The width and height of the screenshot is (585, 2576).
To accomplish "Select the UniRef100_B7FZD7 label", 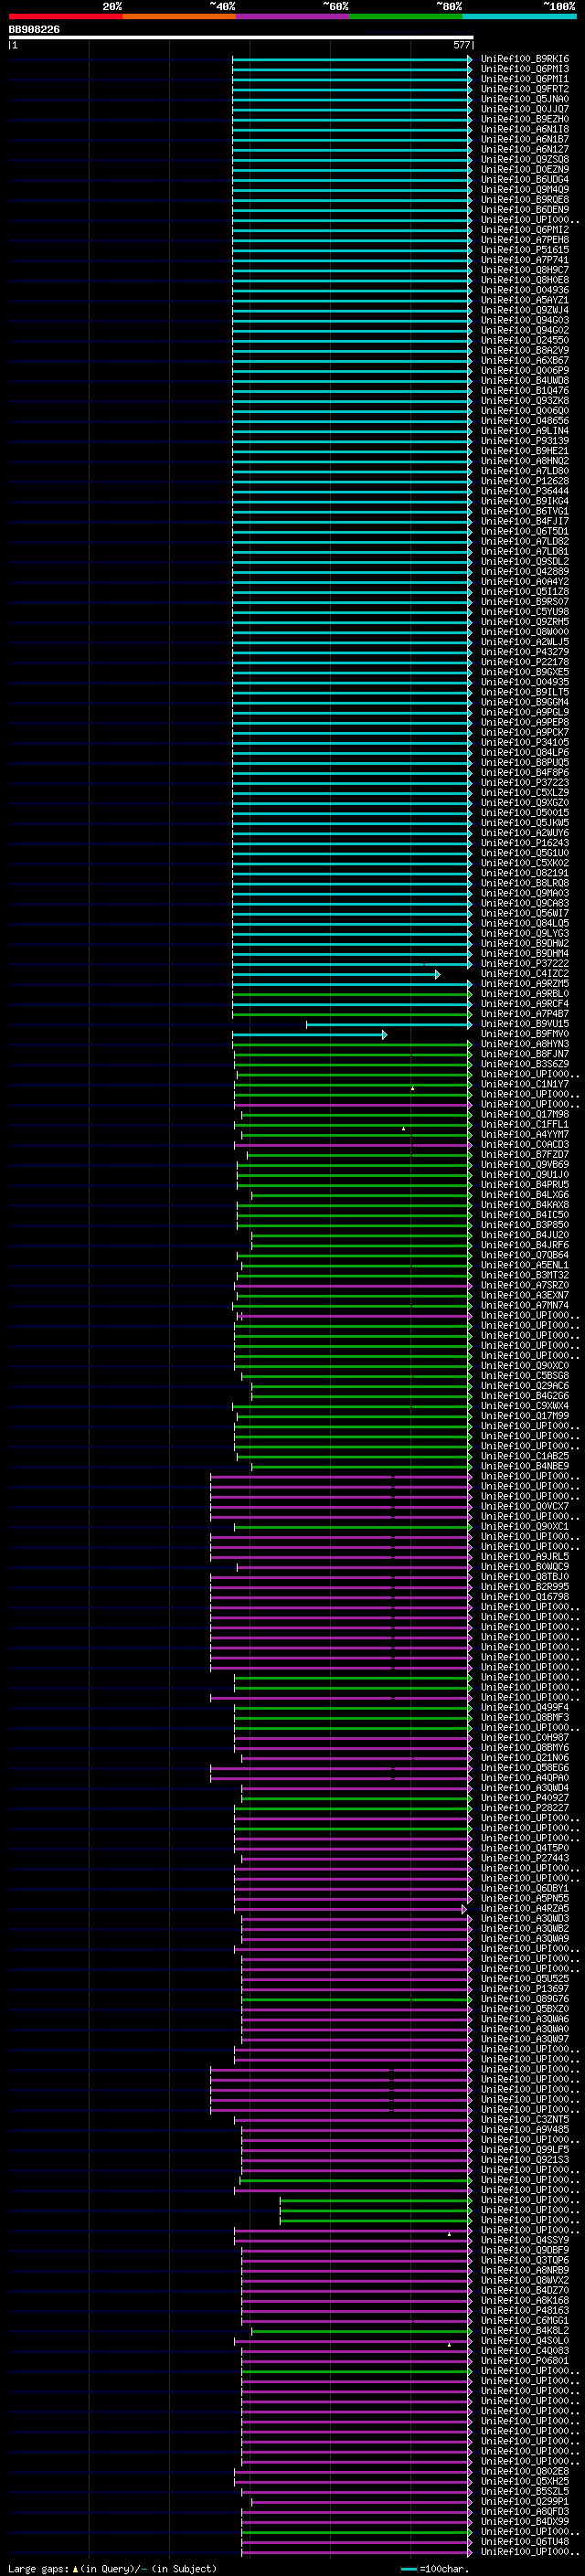I will 525,1154.
